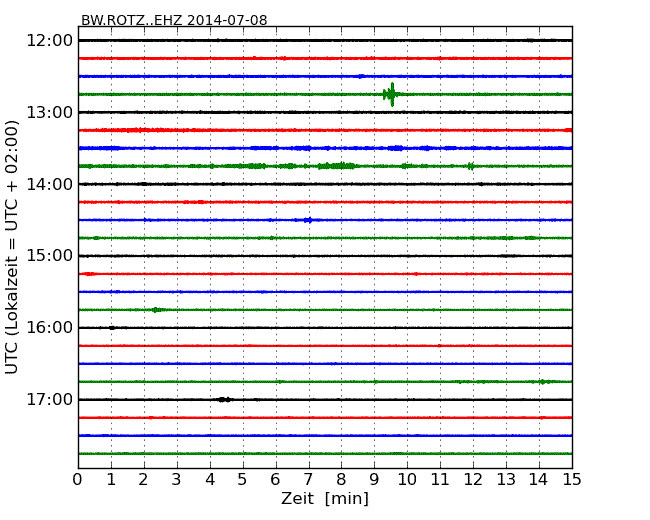Click the 17:00 time axis label
The height and width of the screenshot is (520, 650).
point(50,399)
